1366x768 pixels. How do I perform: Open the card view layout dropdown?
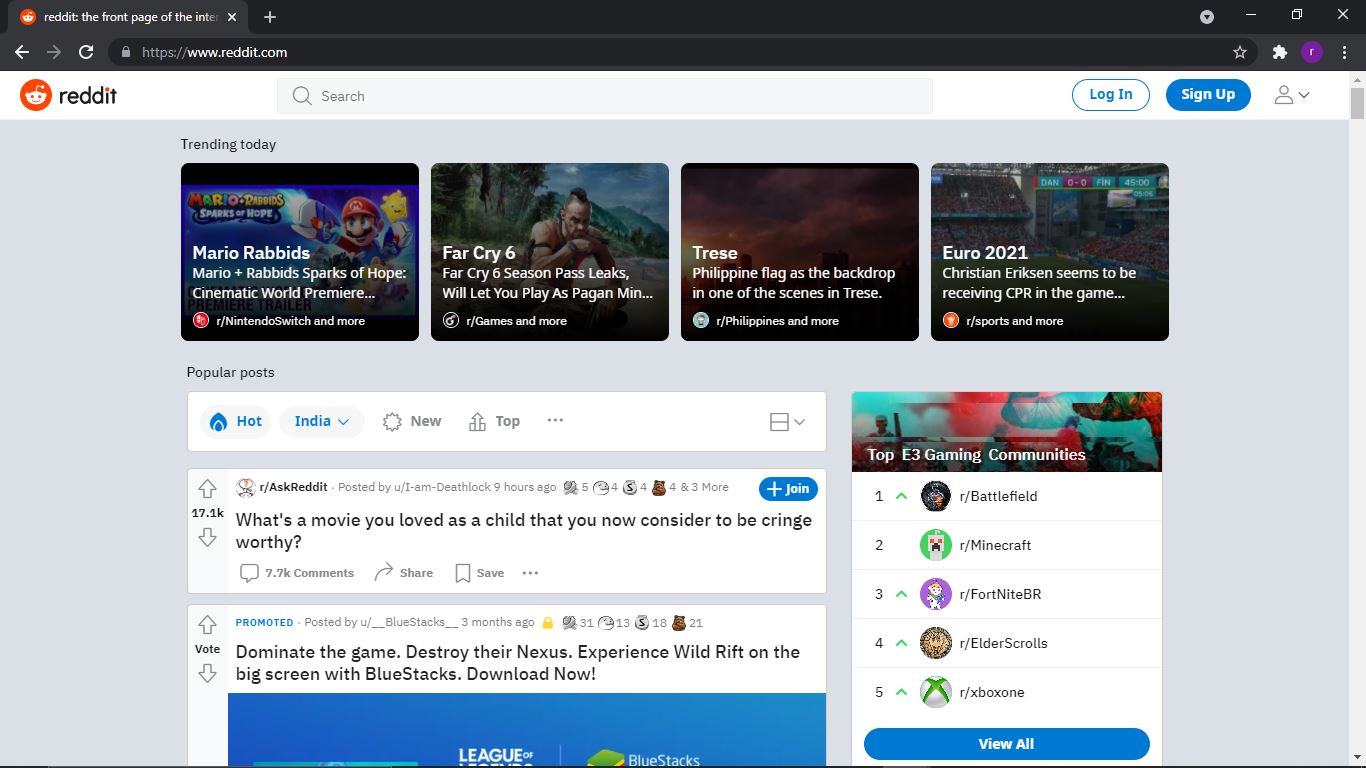[787, 422]
